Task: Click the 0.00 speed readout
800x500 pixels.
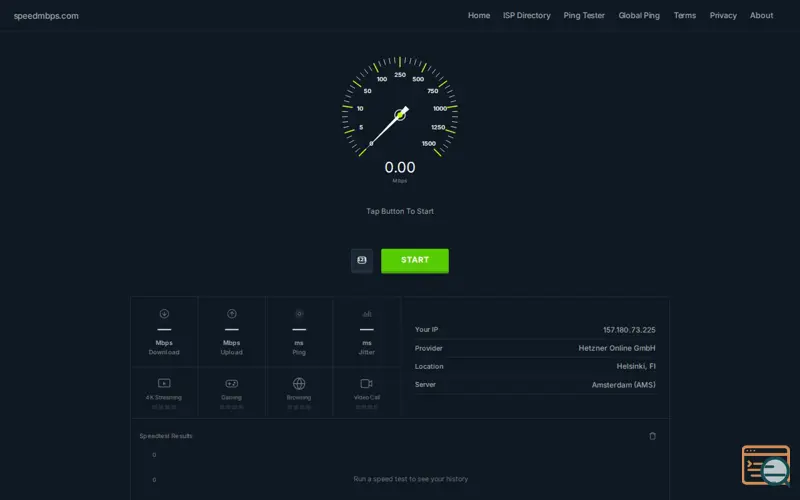Action: tap(400, 167)
